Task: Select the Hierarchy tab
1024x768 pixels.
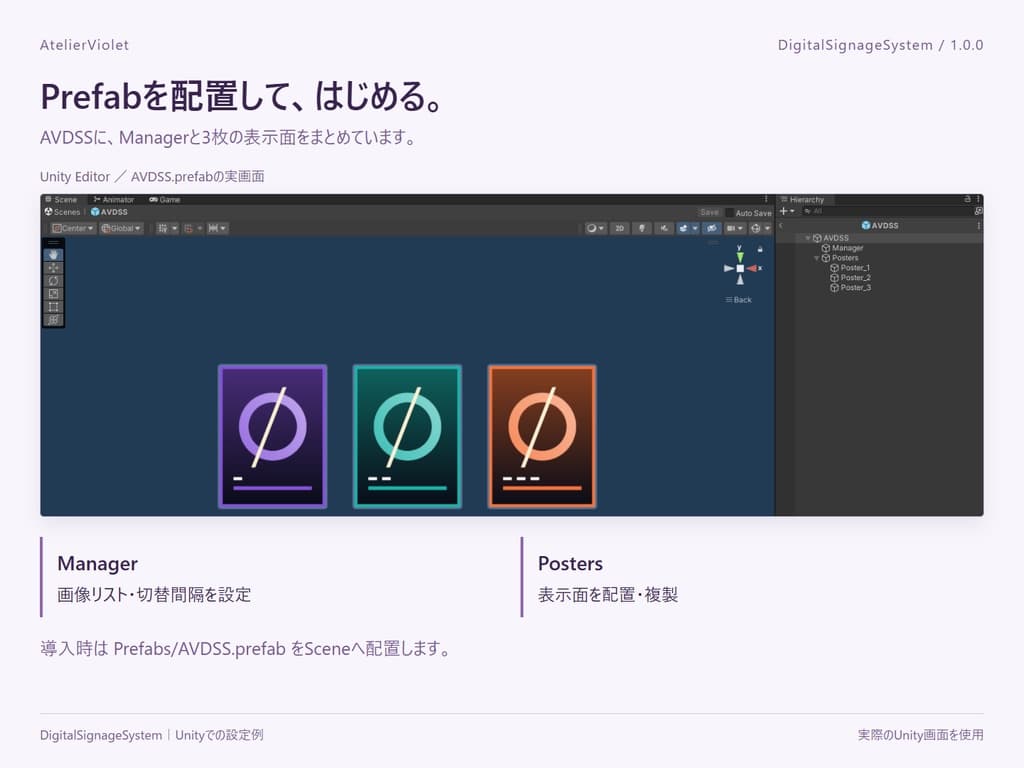Action: (803, 200)
